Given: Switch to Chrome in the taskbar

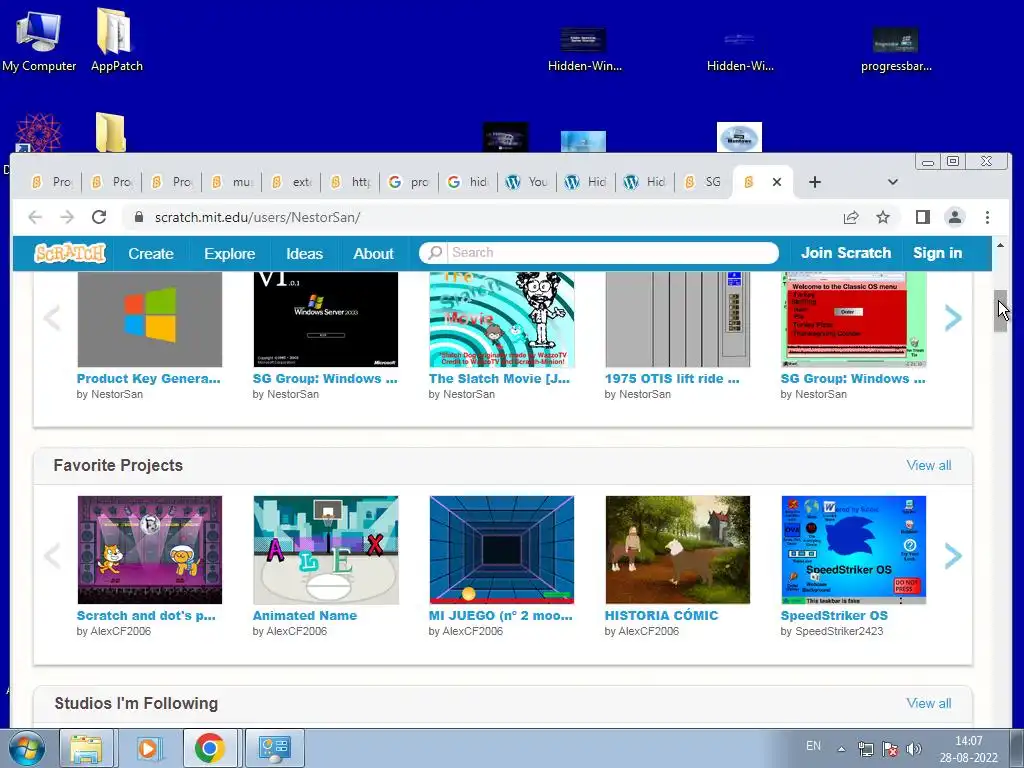Looking at the screenshot, I should coord(210,748).
